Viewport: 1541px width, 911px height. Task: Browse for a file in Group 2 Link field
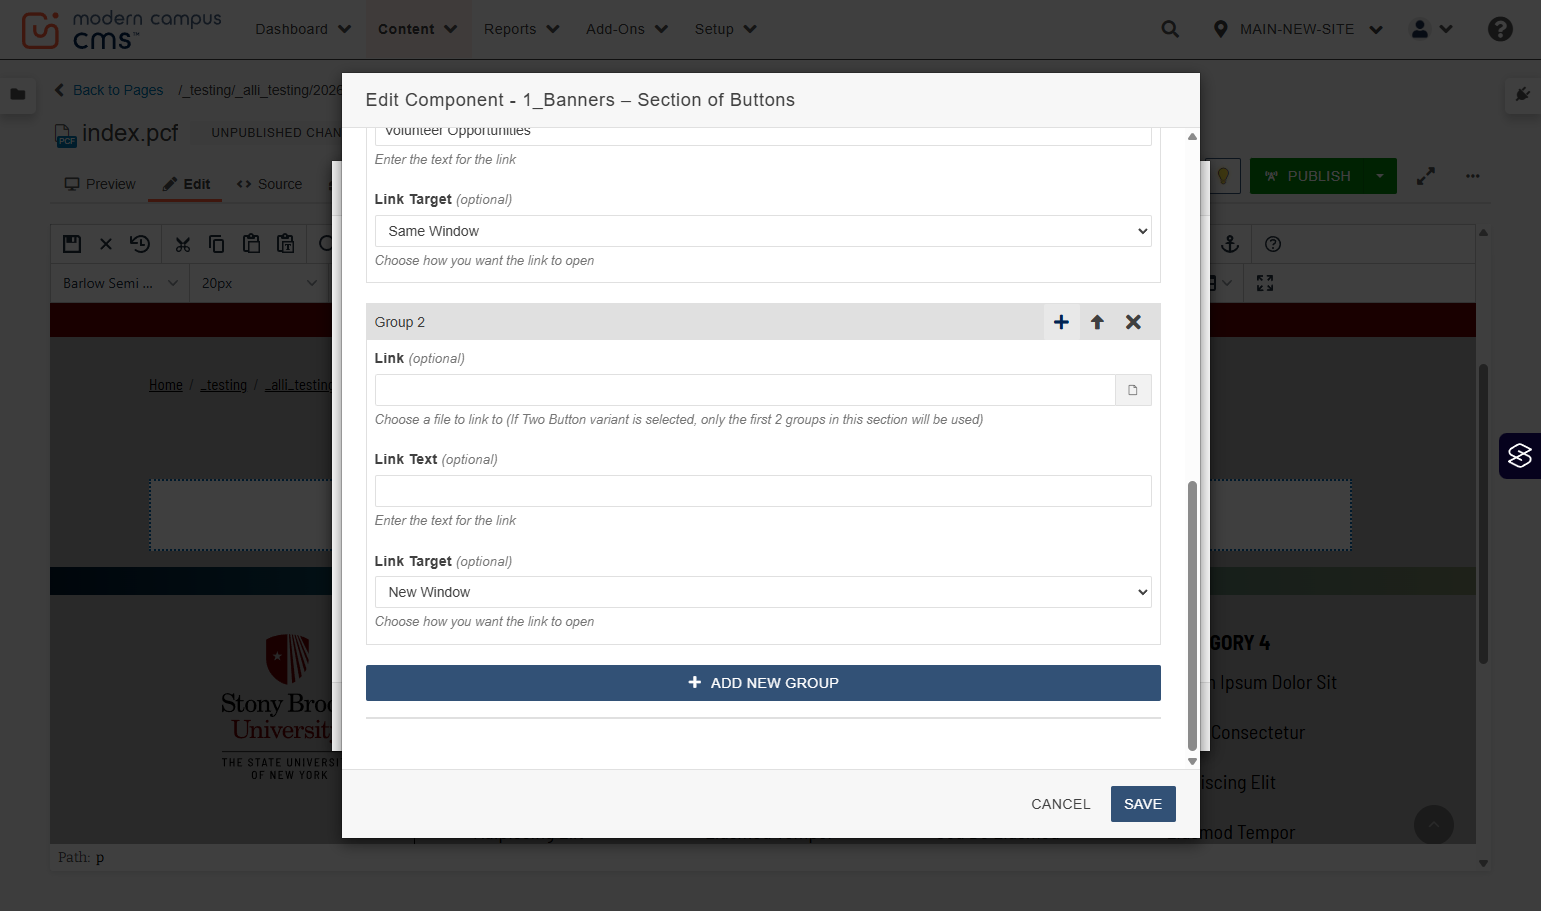pyautogui.click(x=1133, y=390)
